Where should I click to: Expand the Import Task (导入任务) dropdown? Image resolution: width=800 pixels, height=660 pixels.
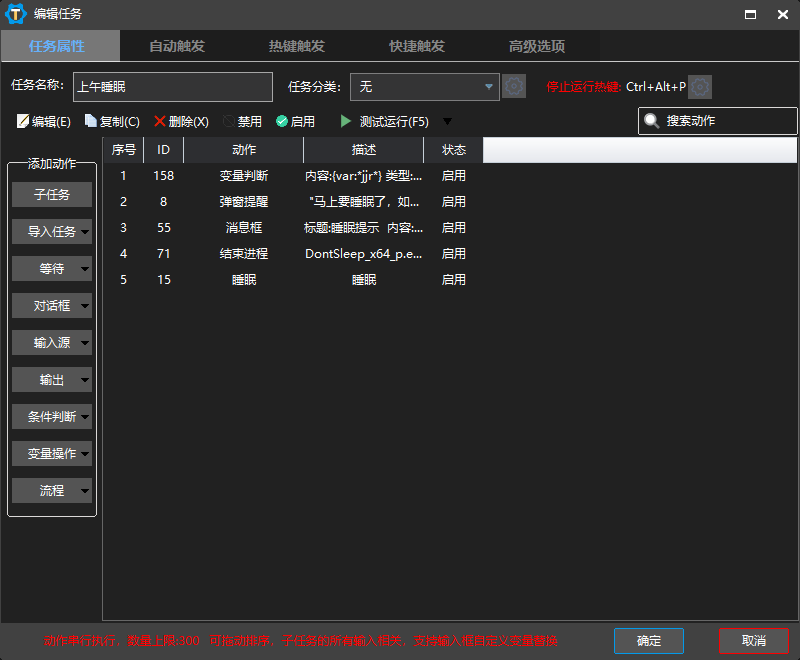tap(85, 232)
